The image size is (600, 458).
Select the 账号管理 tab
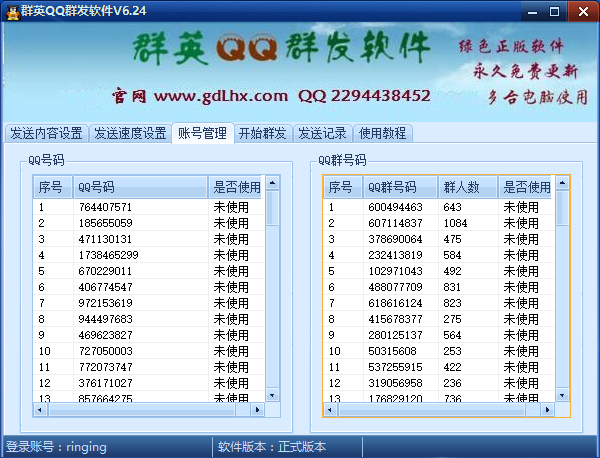(x=202, y=133)
